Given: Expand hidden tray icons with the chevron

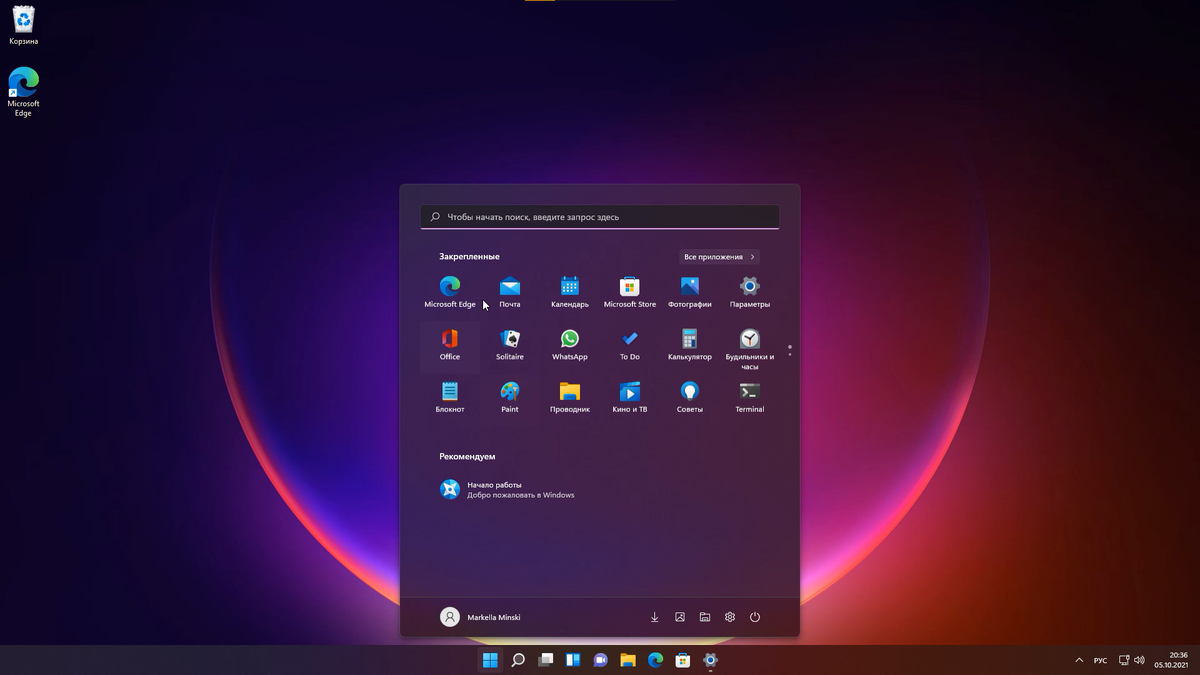Looking at the screenshot, I should (x=1079, y=660).
